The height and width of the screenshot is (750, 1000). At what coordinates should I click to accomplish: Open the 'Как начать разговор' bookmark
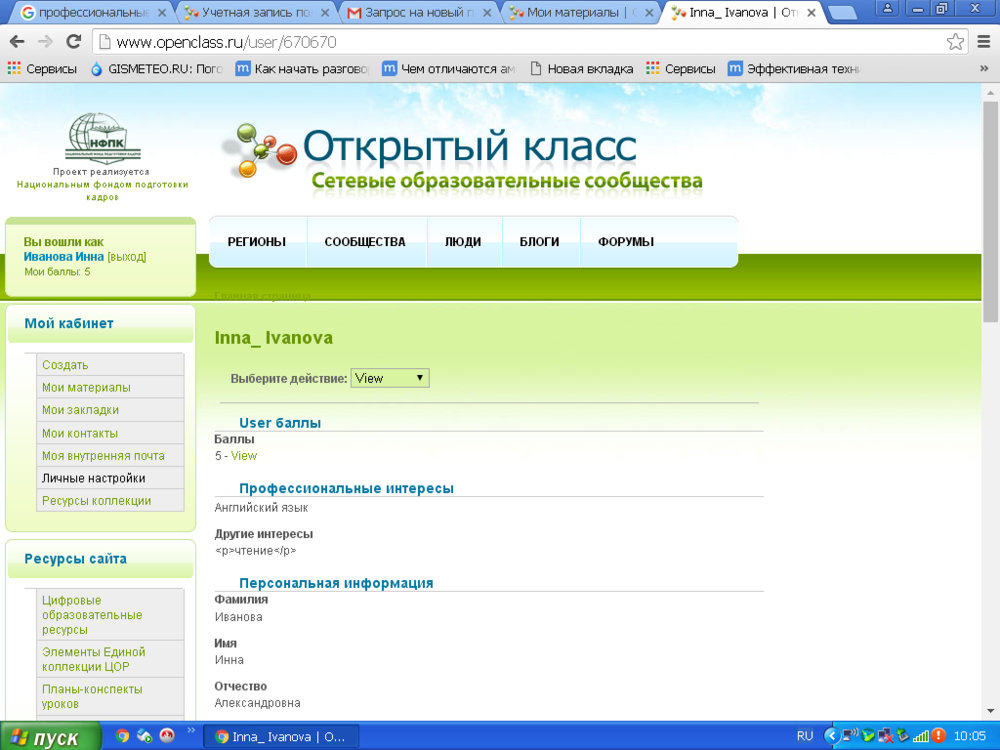(x=302, y=69)
